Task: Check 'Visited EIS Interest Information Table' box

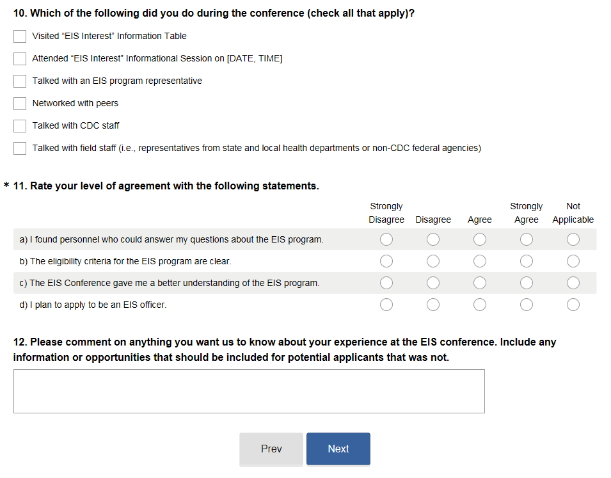Action: pos(20,36)
